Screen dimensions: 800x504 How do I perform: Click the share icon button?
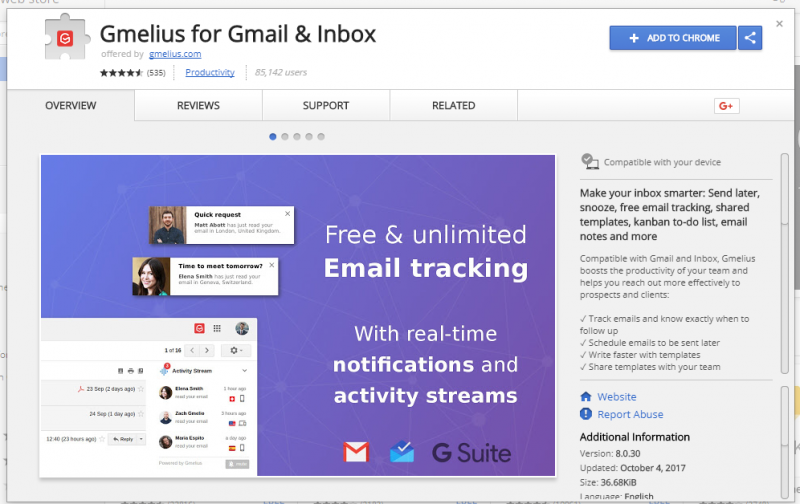(750, 38)
